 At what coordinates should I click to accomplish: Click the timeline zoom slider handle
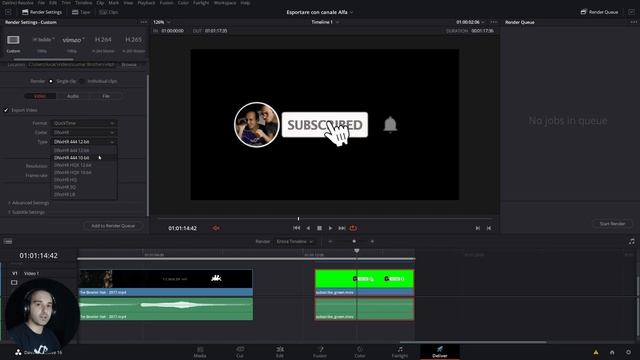[354, 242]
